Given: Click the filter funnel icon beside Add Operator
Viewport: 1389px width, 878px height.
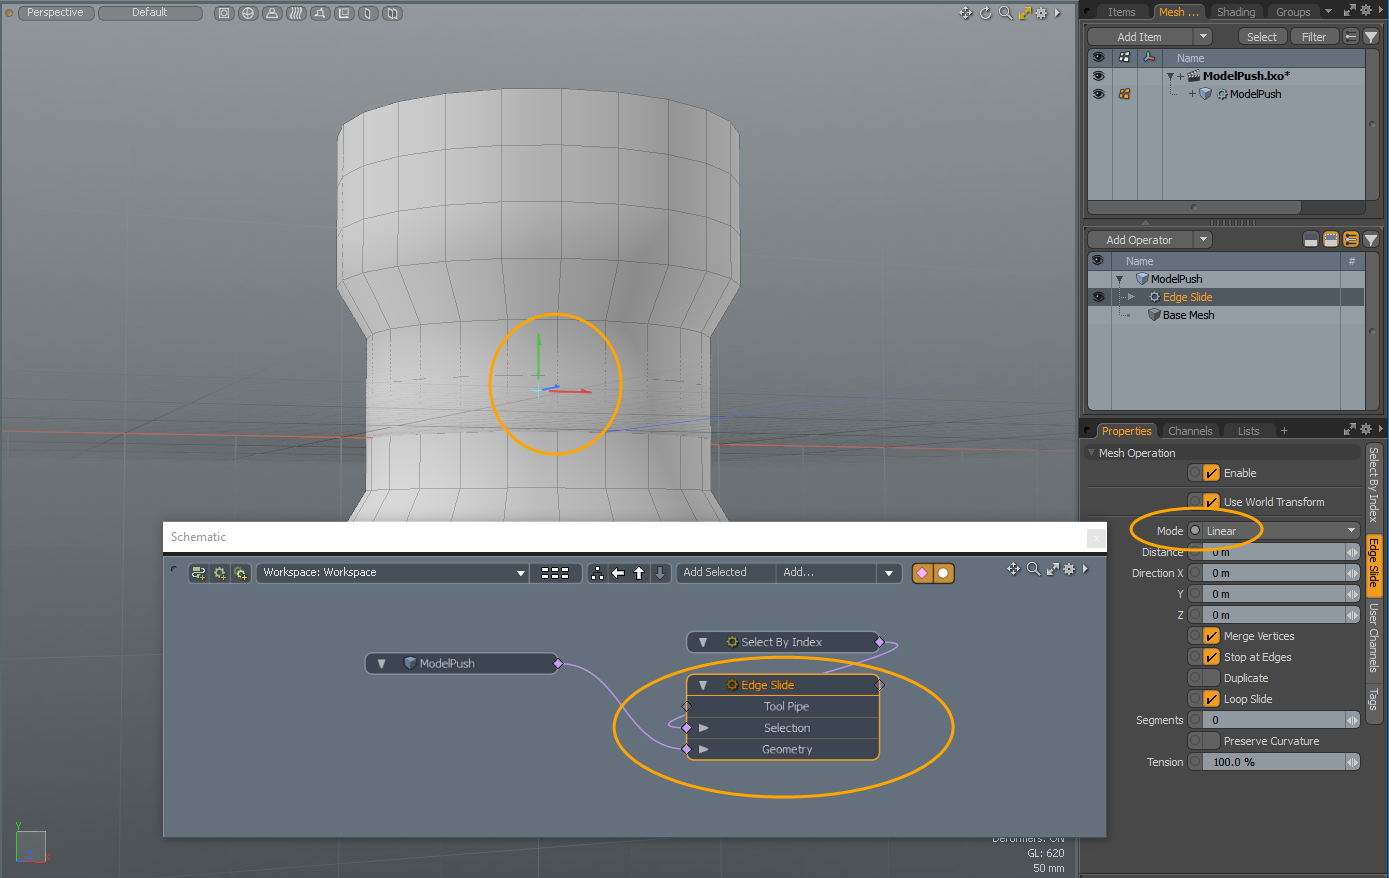Looking at the screenshot, I should (1371, 240).
